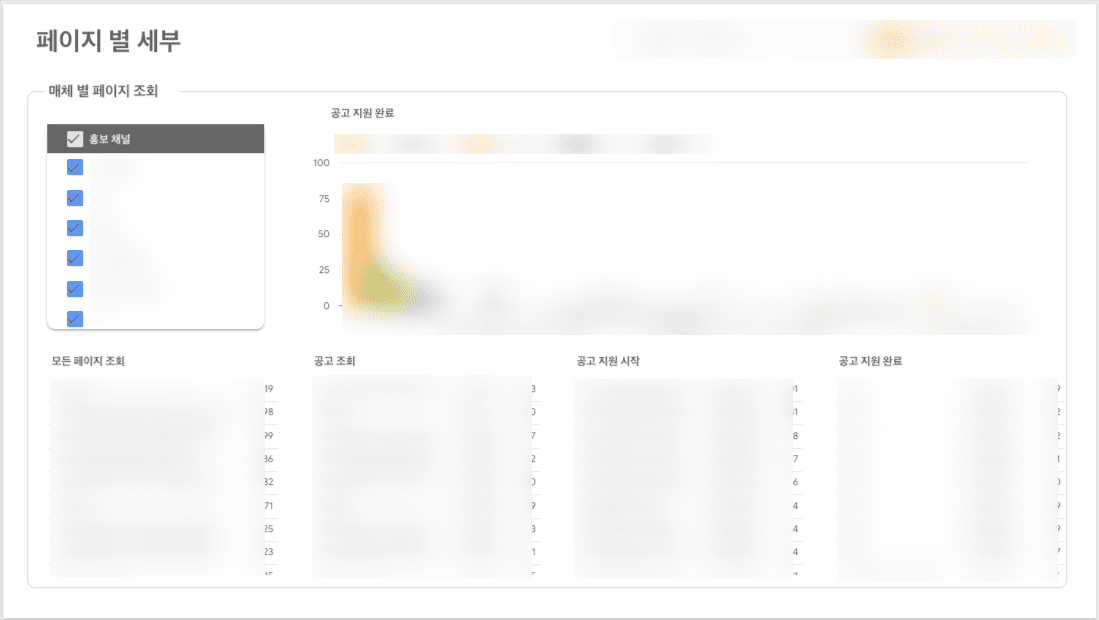Screen dimensions: 1099x620
Task: Click the row ending in 71 in 모든 페이지 조회
Action: tap(160, 506)
